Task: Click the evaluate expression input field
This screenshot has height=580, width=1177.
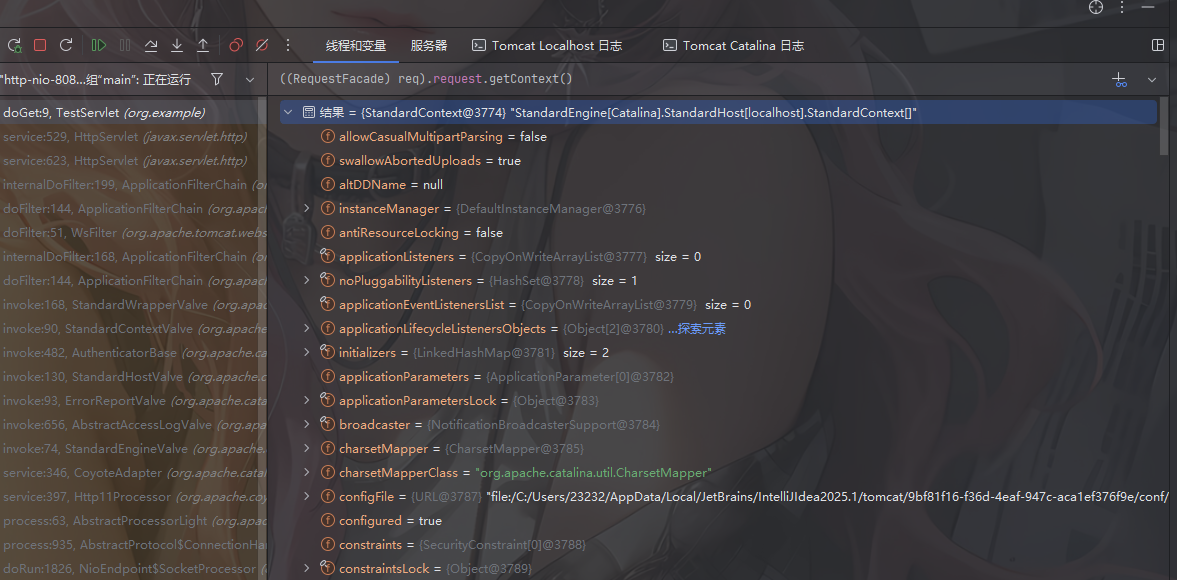Action: (680, 79)
